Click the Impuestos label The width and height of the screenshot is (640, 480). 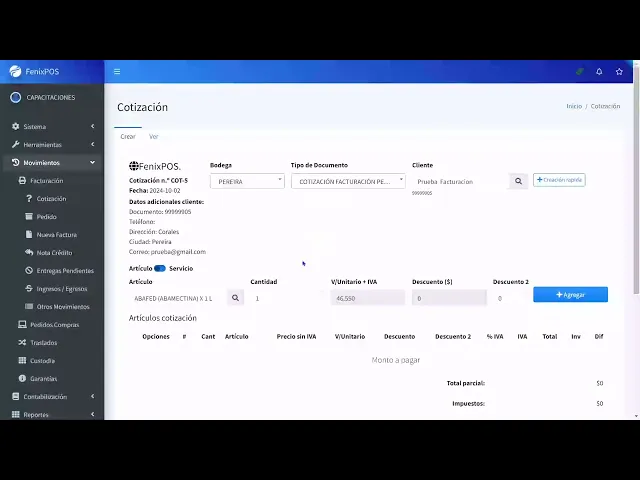click(x=468, y=403)
